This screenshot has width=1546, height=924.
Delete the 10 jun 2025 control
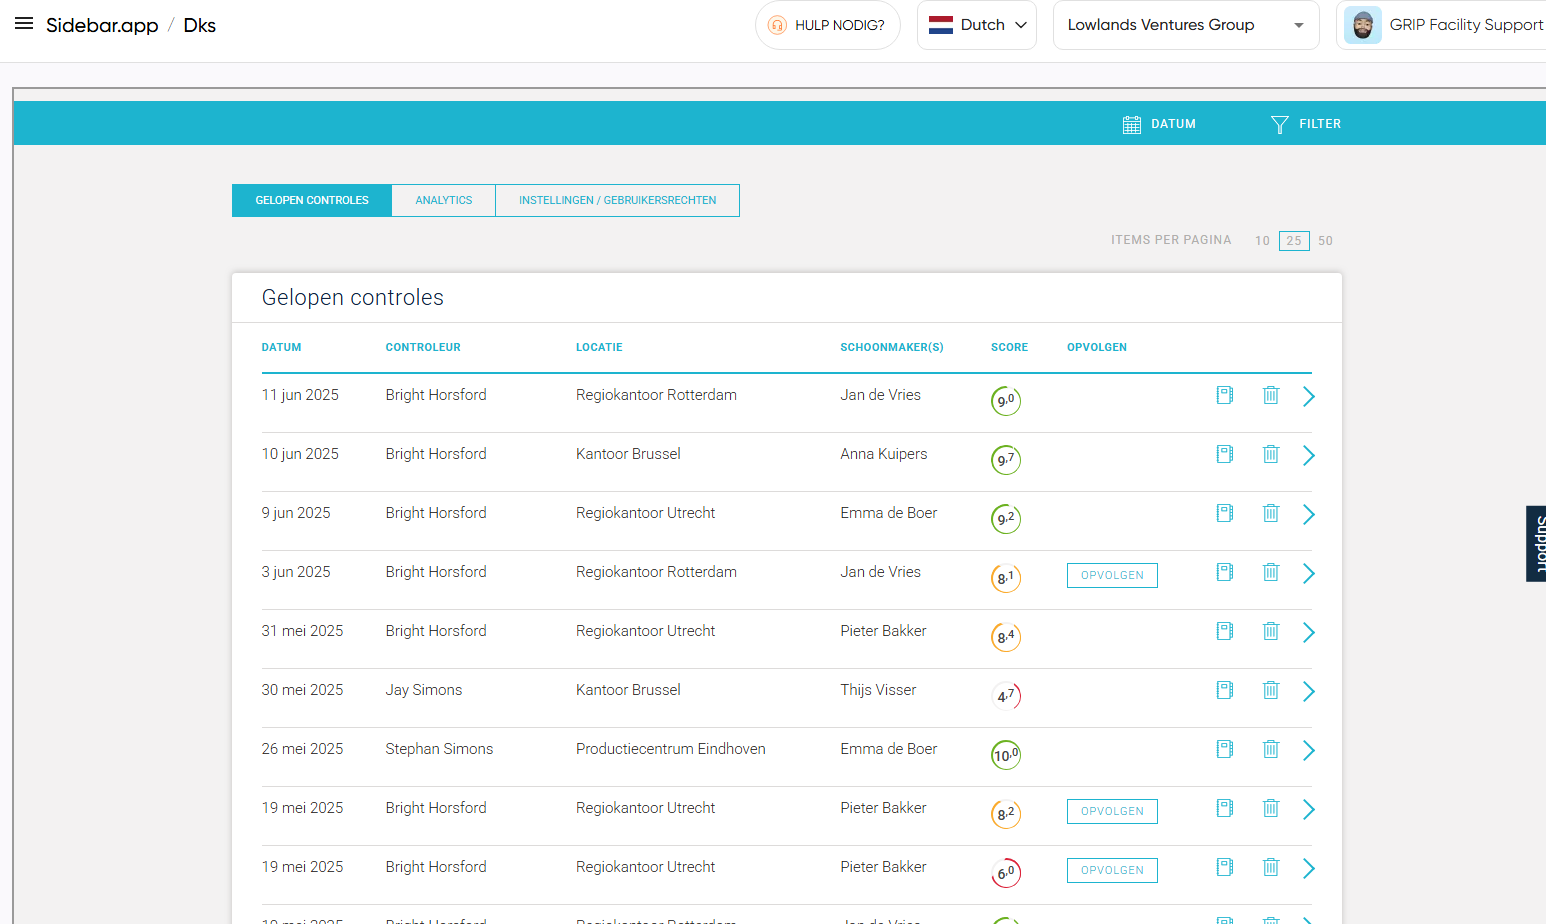(1271, 454)
